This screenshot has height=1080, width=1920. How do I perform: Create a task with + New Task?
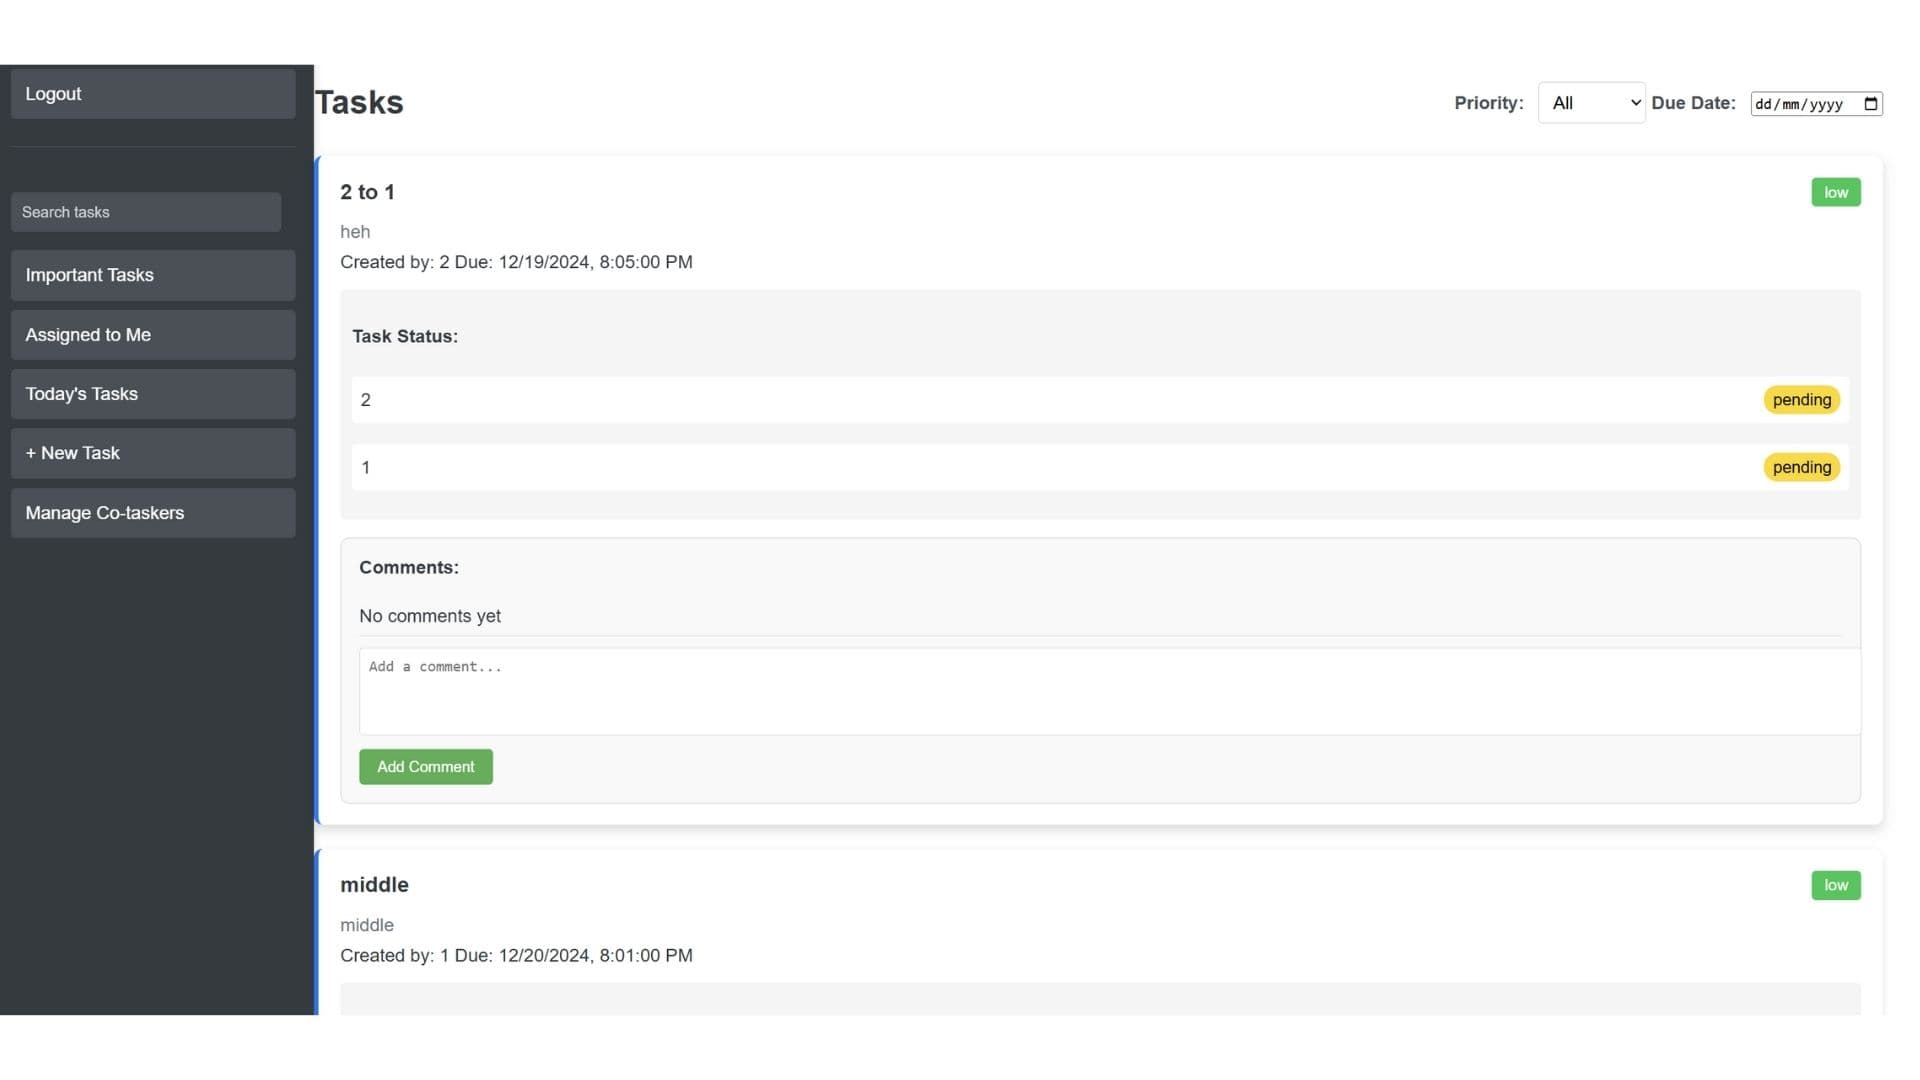pos(153,453)
